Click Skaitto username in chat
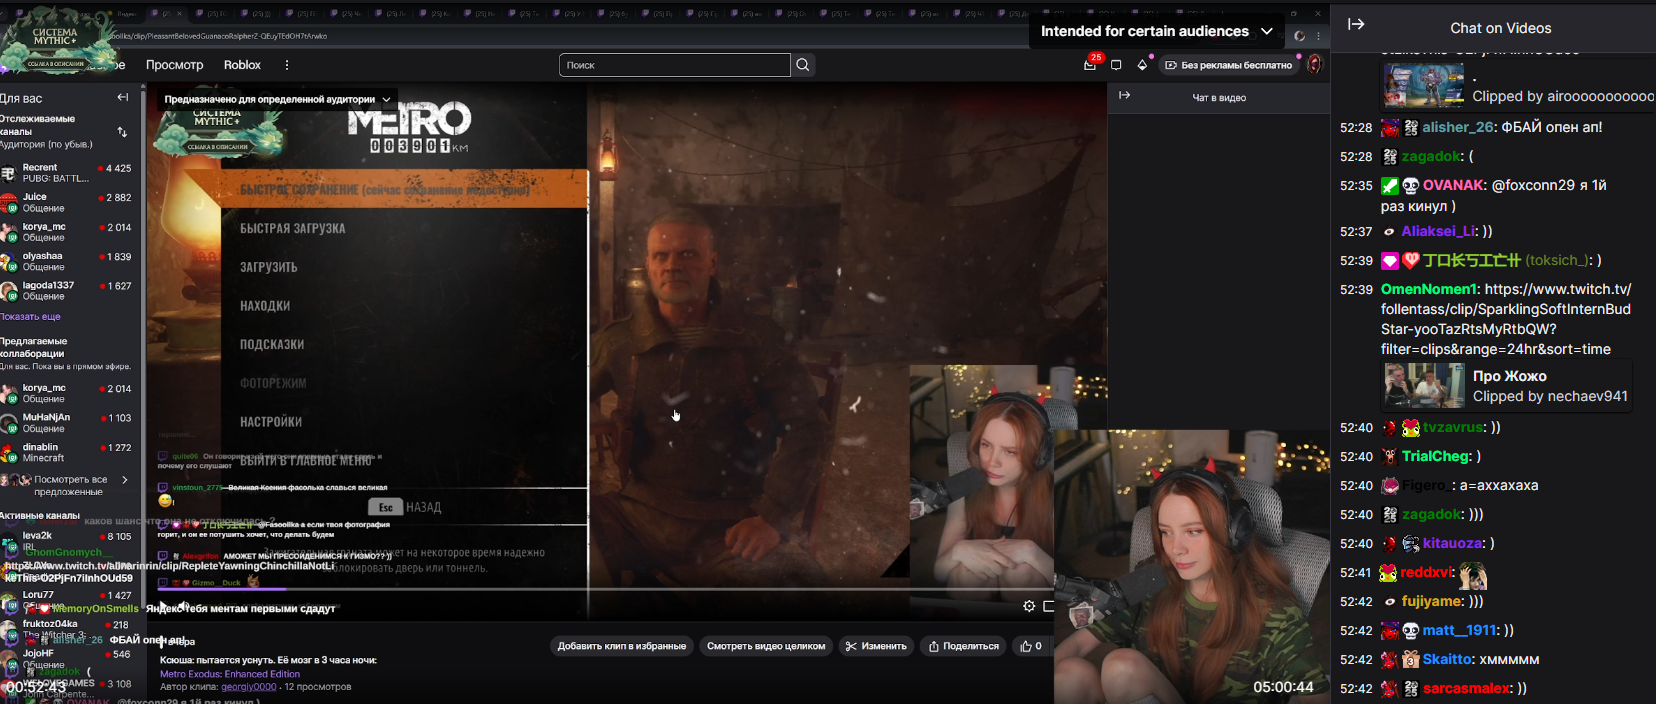The width and height of the screenshot is (1656, 704). point(1448,659)
